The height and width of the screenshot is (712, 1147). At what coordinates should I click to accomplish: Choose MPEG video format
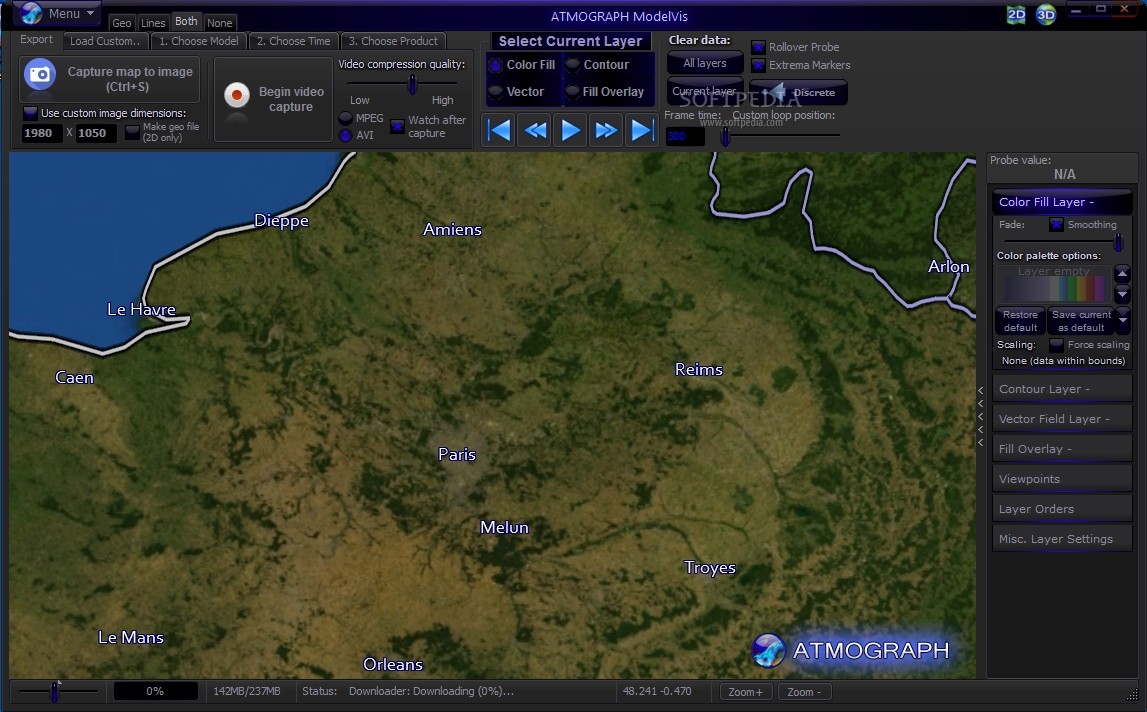coord(345,118)
